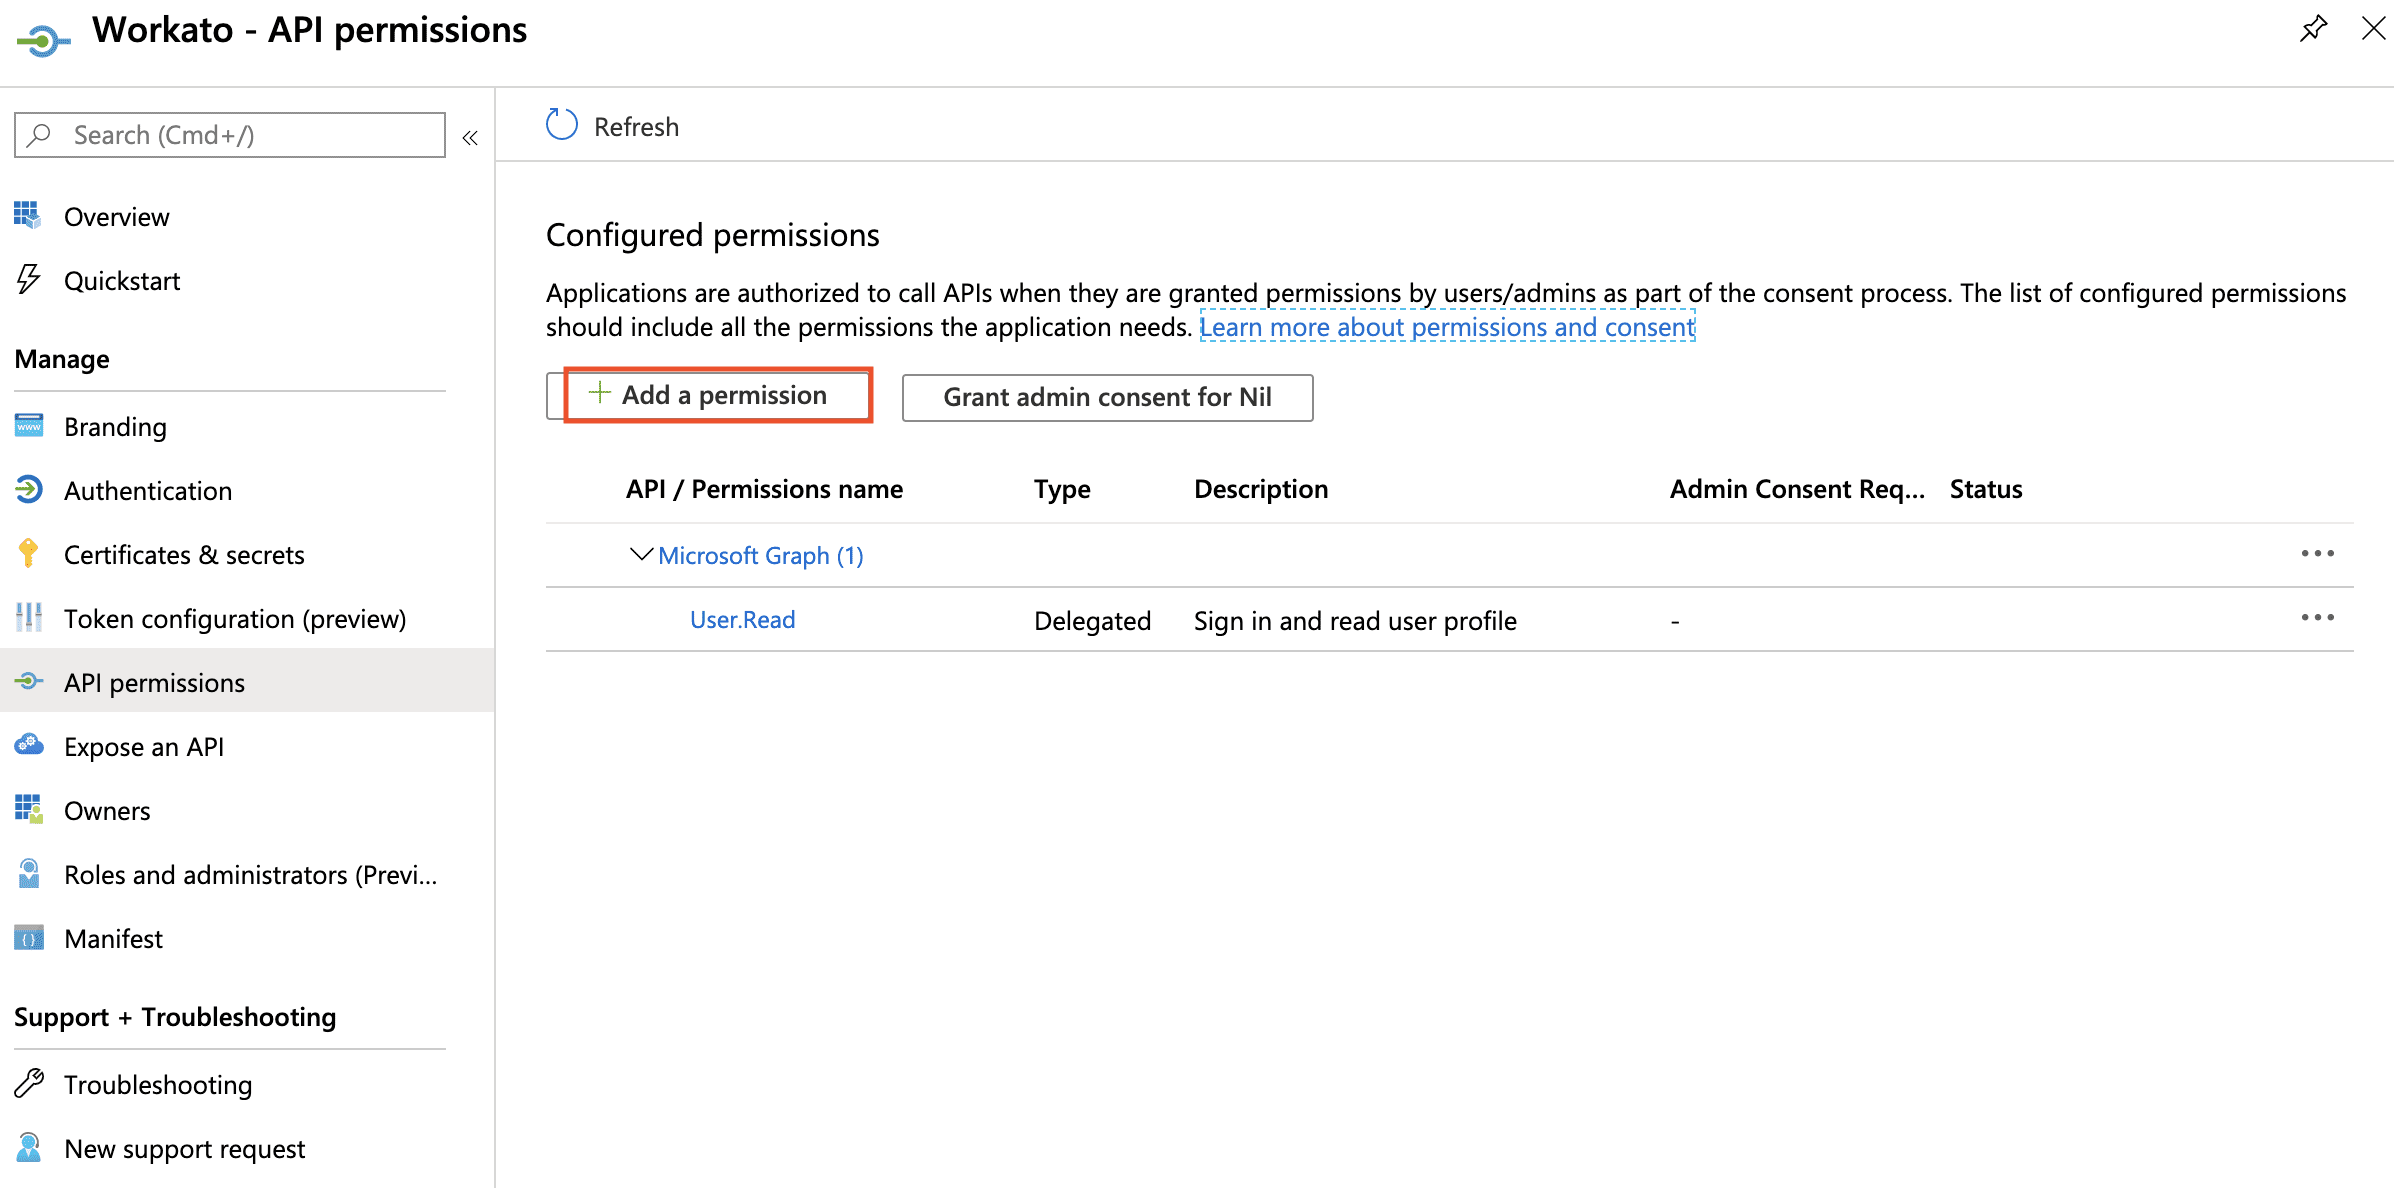Open Expose an API via its cloud icon

point(28,746)
